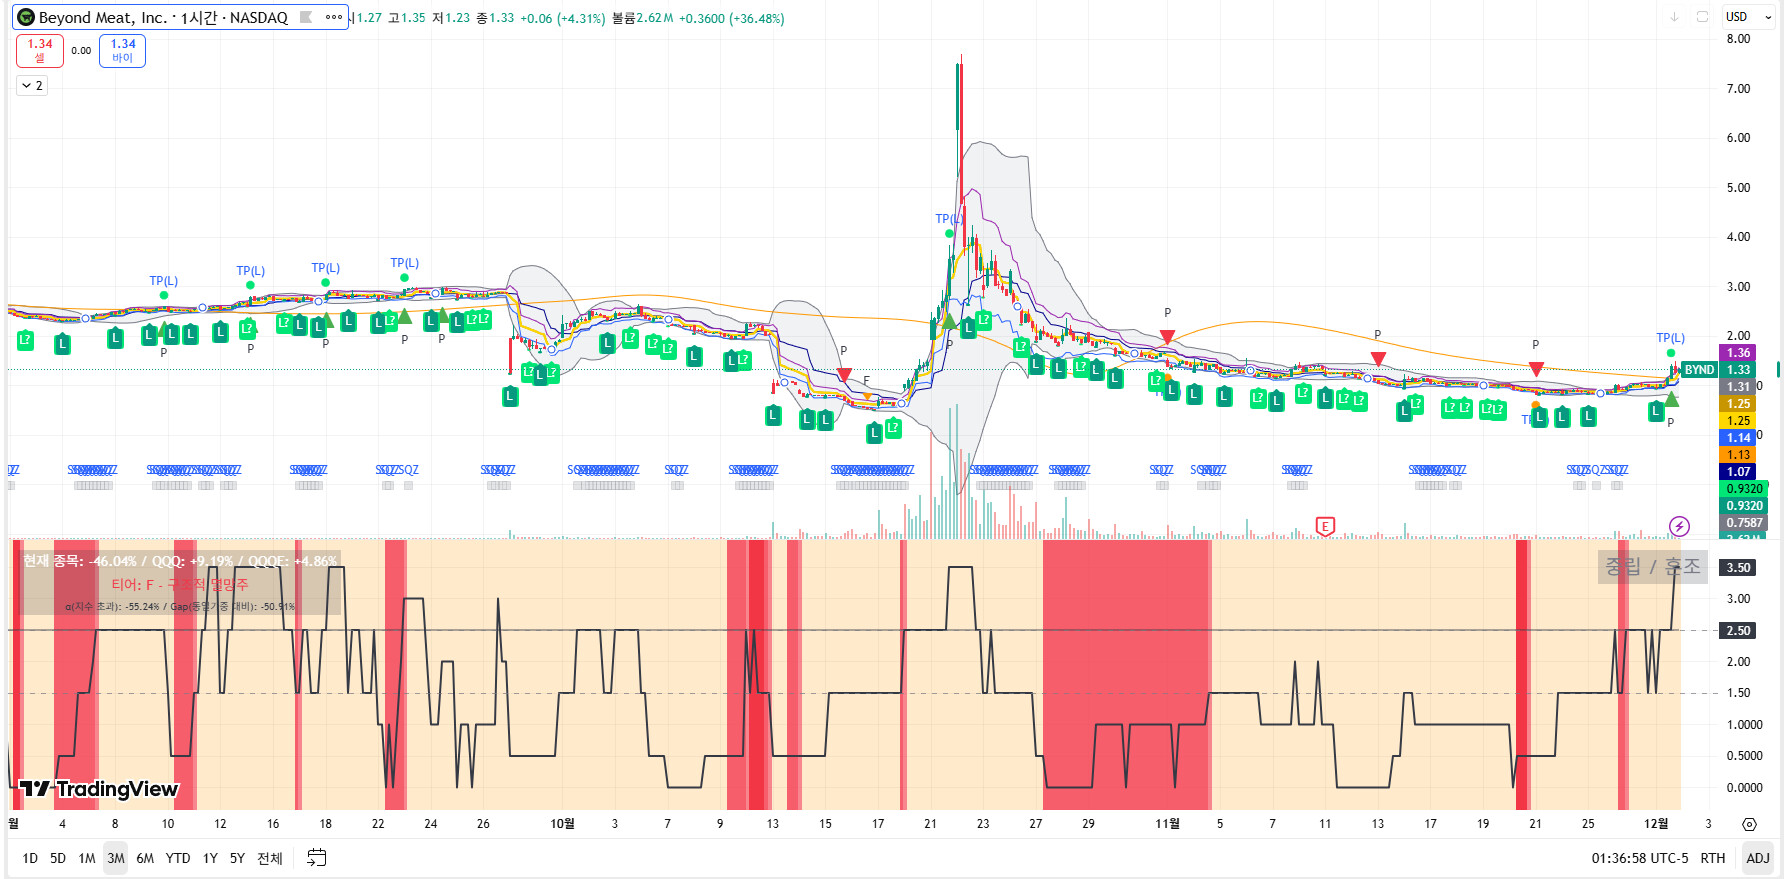Click the TP(L) label near Sep 12
Viewport: 1784px width, 879px height.
click(x=250, y=271)
